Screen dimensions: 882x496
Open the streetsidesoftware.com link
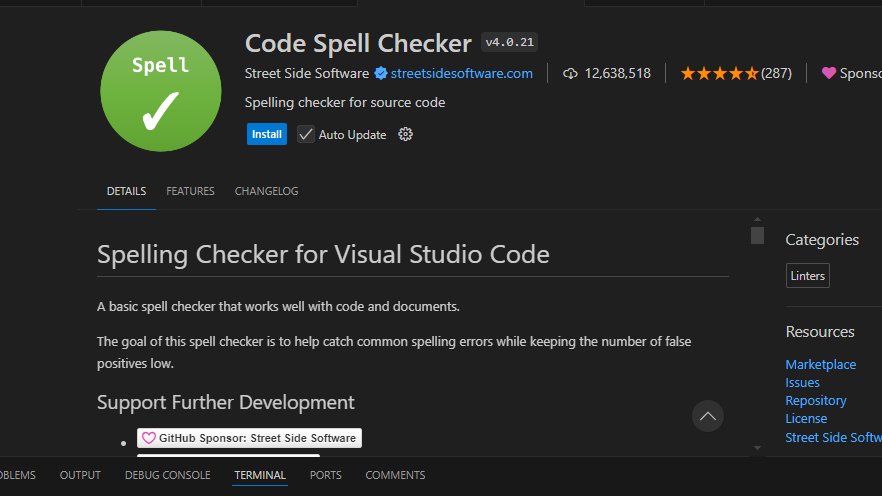tap(462, 74)
